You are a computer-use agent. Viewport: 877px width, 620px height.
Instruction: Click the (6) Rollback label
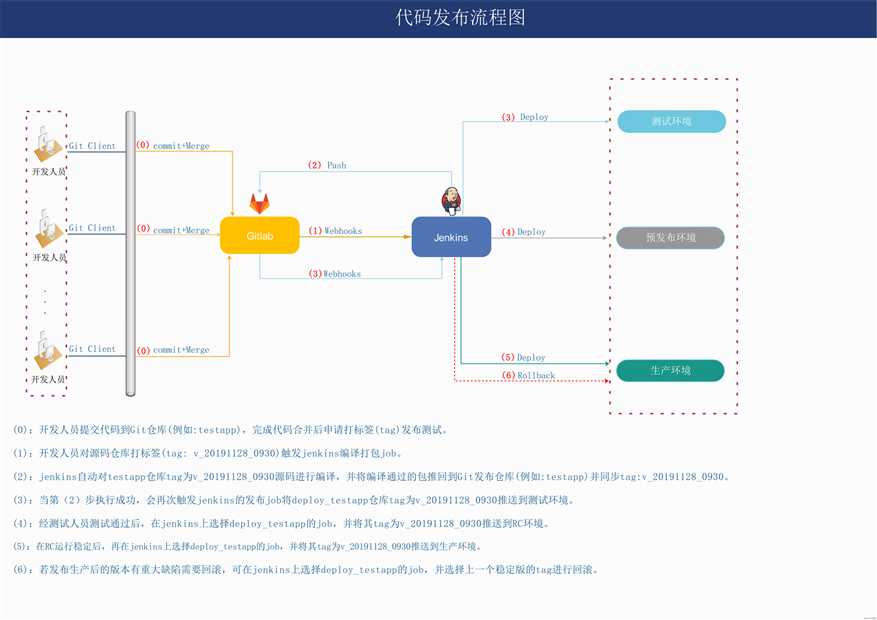(529, 375)
